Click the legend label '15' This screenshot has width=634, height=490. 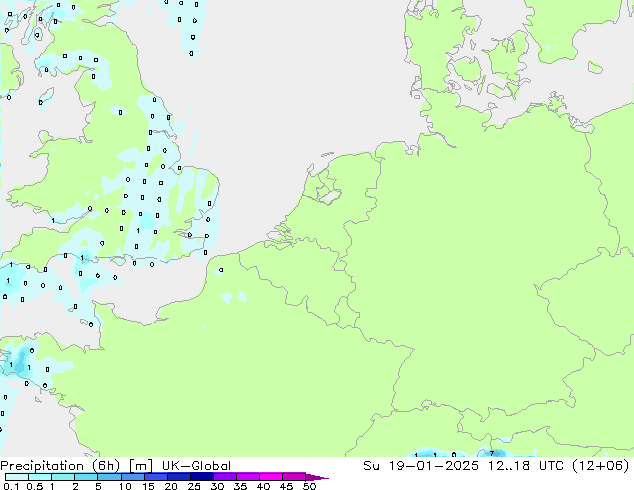pyautogui.click(x=148, y=486)
